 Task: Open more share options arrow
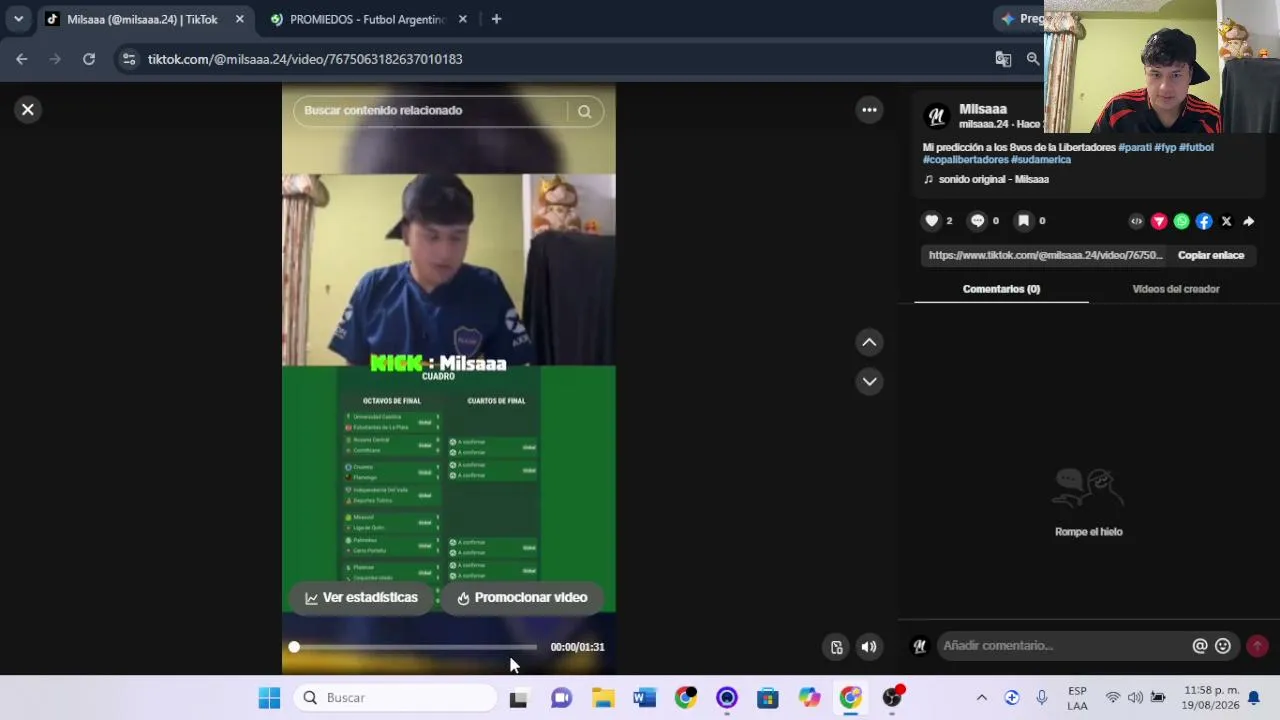pyautogui.click(x=1248, y=221)
